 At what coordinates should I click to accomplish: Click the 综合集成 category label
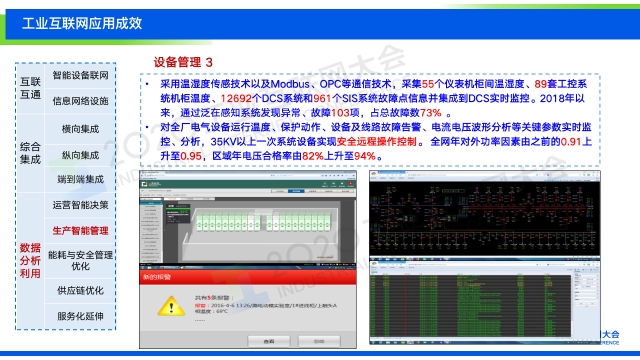click(x=31, y=153)
